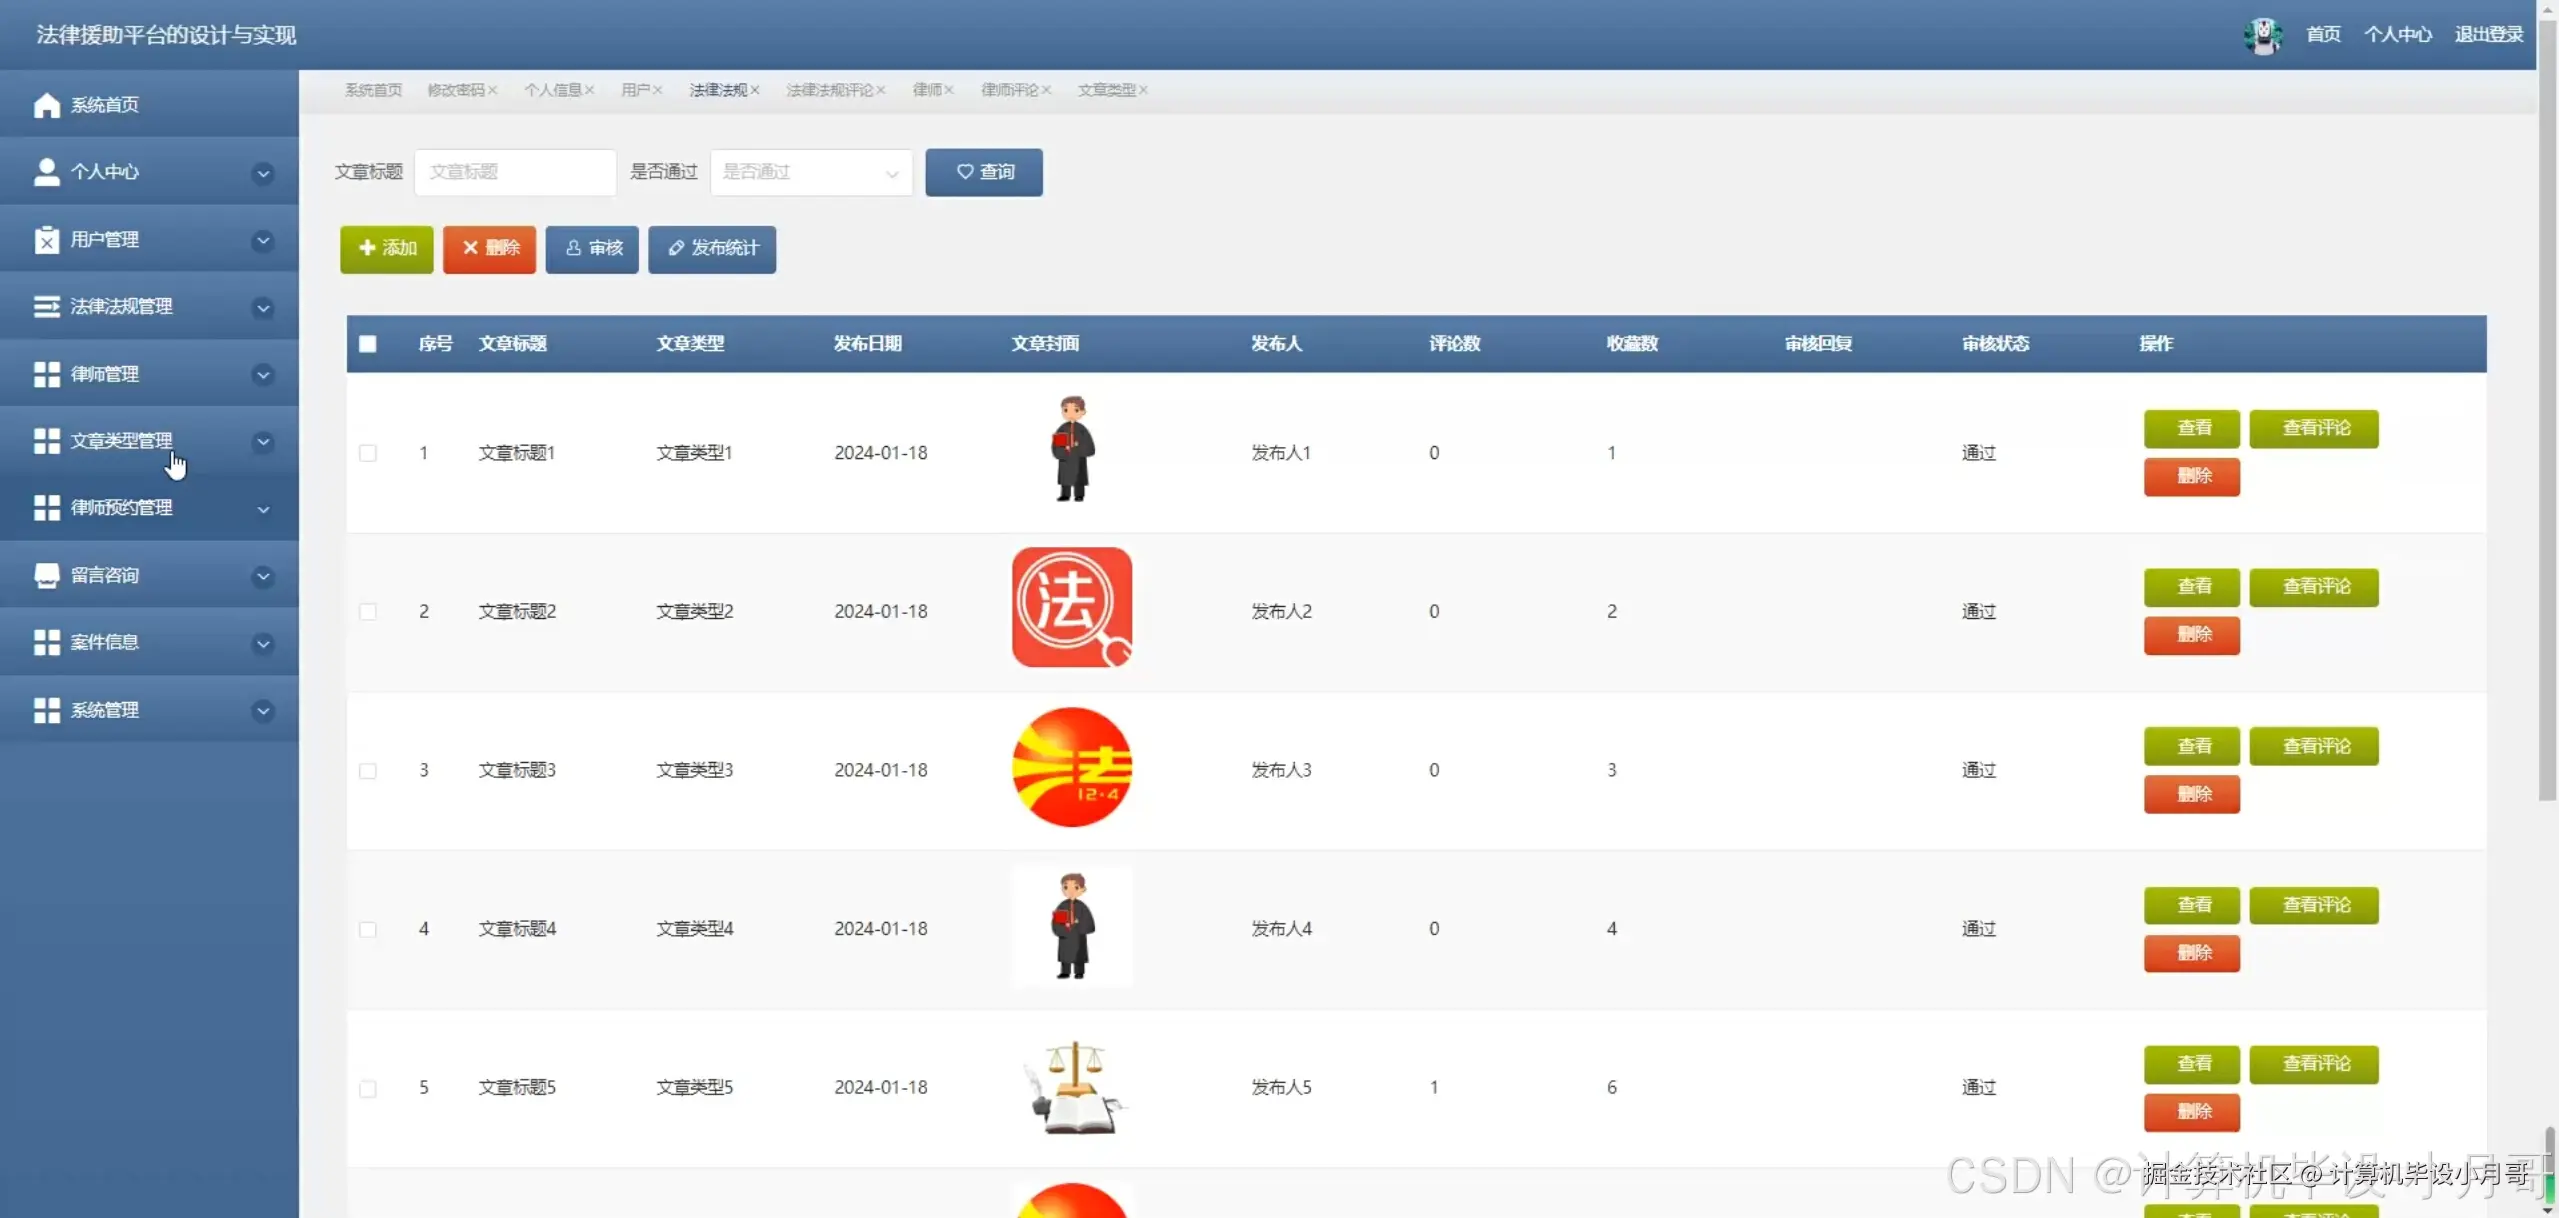
Task: Switch to the 法律法规评论 tab
Action: tap(829, 90)
